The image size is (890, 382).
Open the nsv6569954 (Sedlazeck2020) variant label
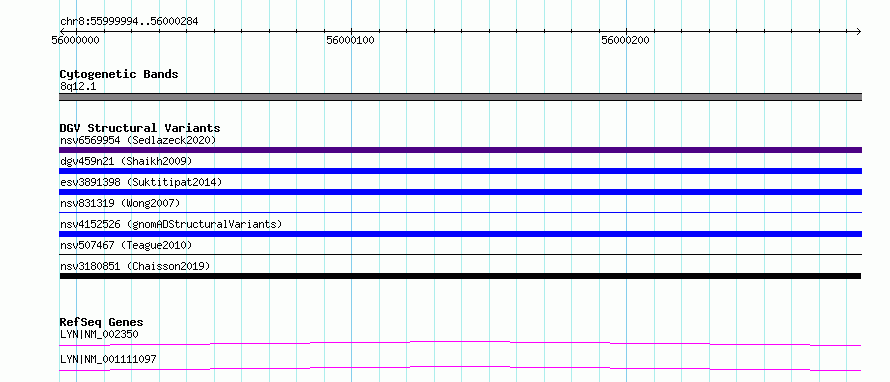pyautogui.click(x=138, y=140)
